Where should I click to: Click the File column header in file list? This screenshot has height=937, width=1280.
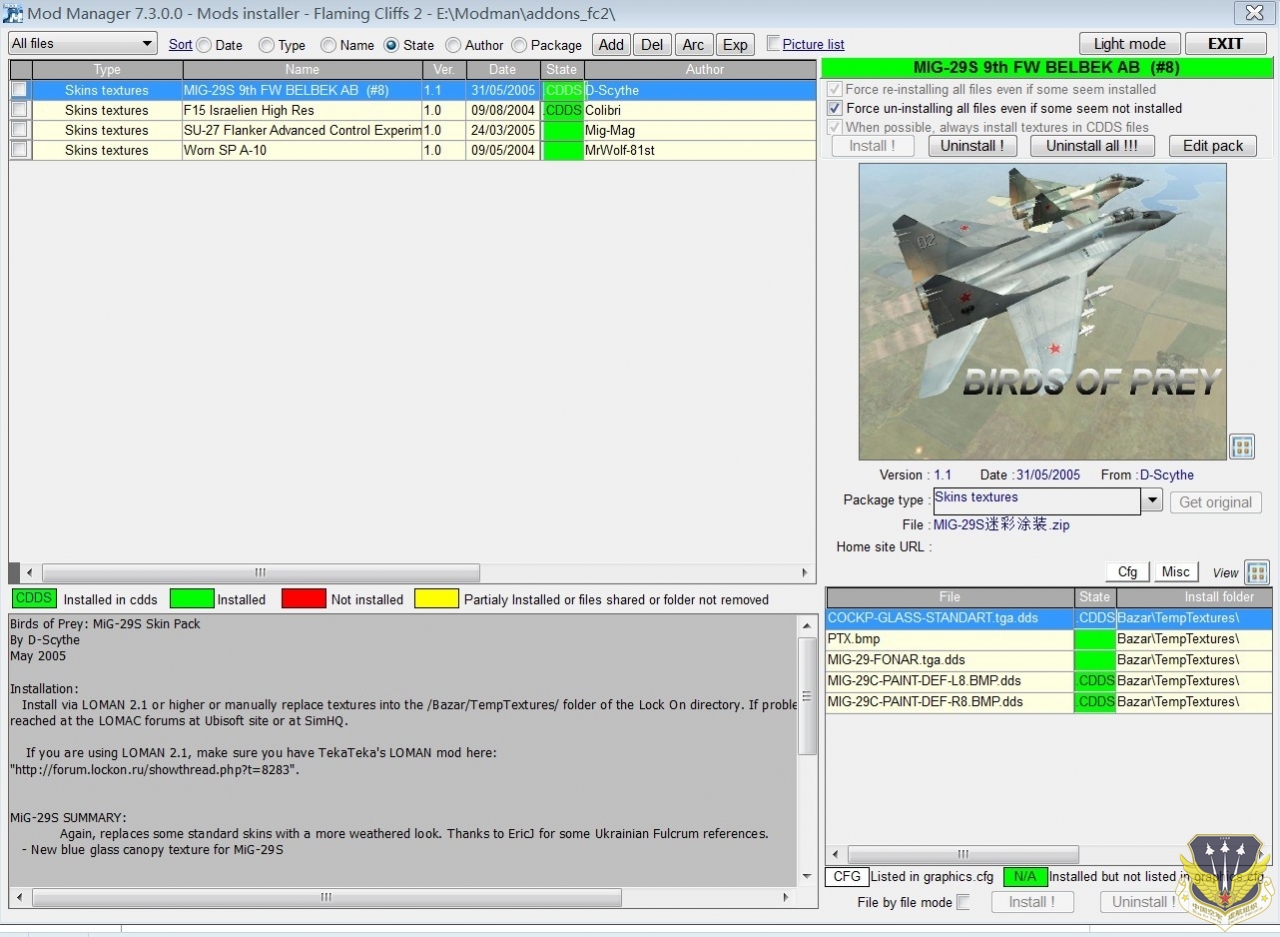[950, 597]
